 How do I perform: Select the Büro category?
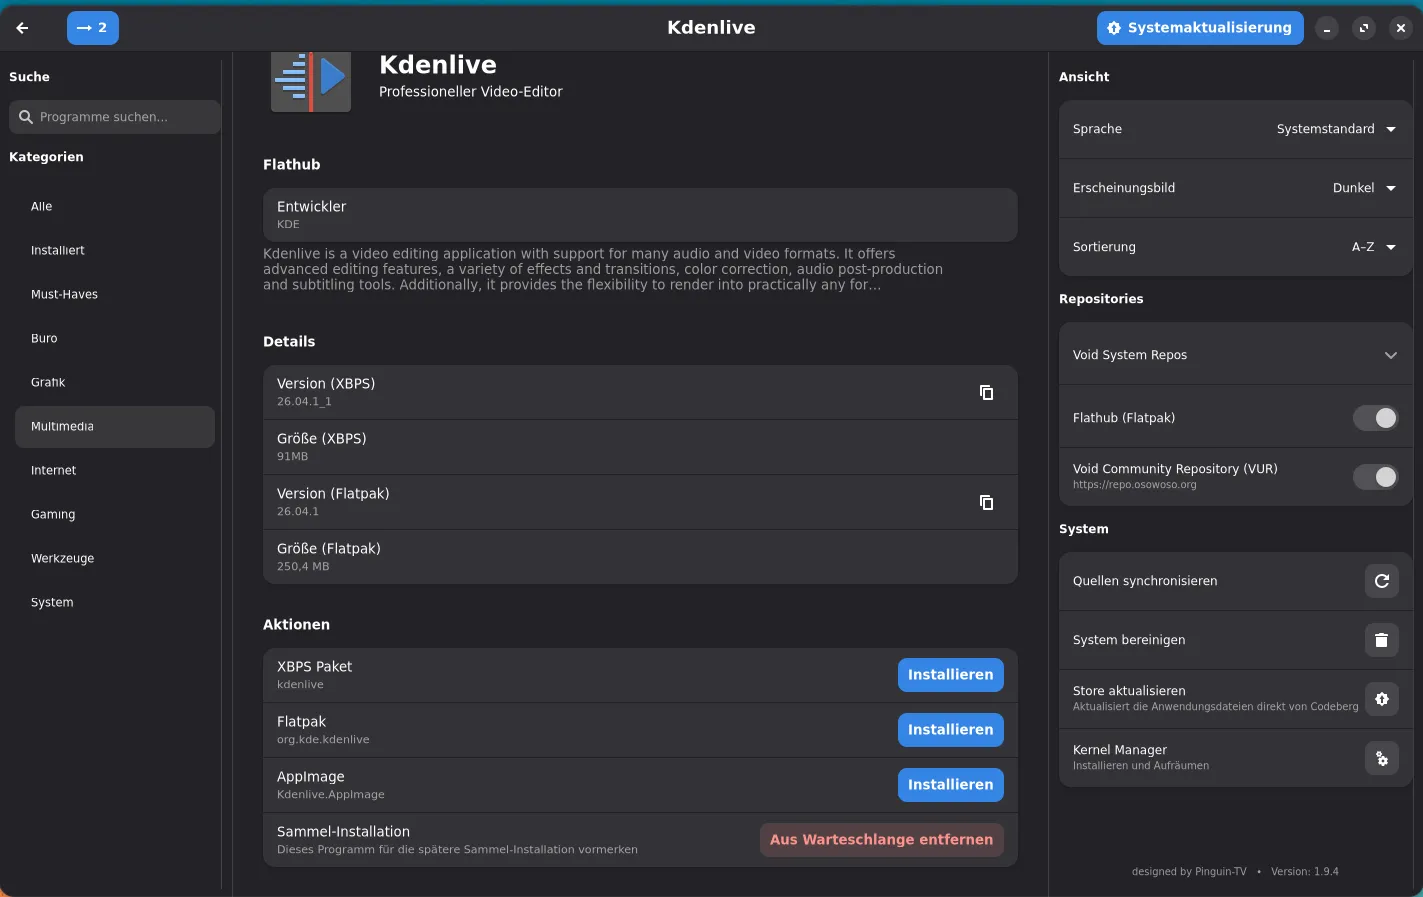click(x=115, y=338)
